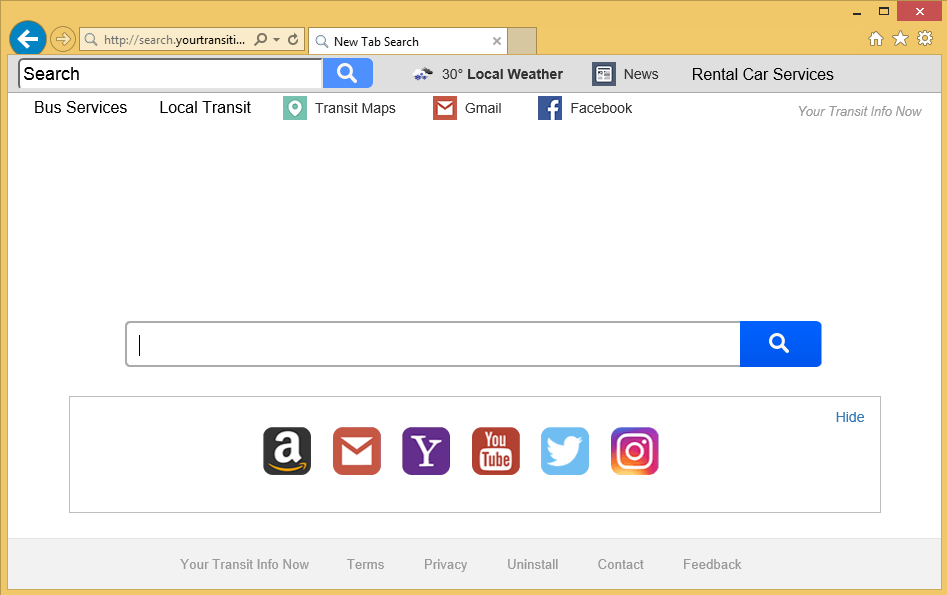This screenshot has width=947, height=595.
Task: Click the weather cloud icon
Action: [x=423, y=74]
